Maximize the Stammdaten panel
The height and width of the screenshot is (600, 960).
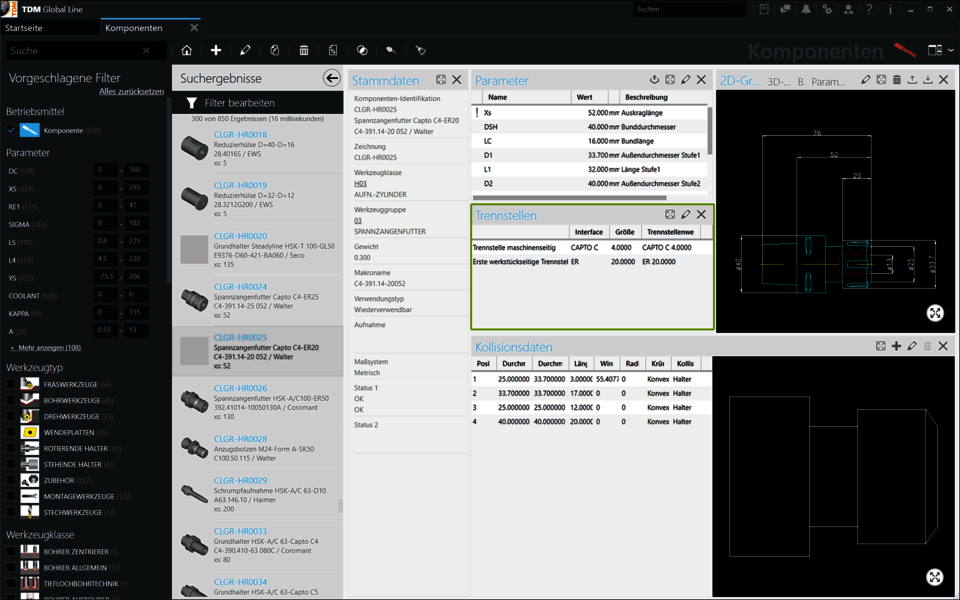coord(441,80)
